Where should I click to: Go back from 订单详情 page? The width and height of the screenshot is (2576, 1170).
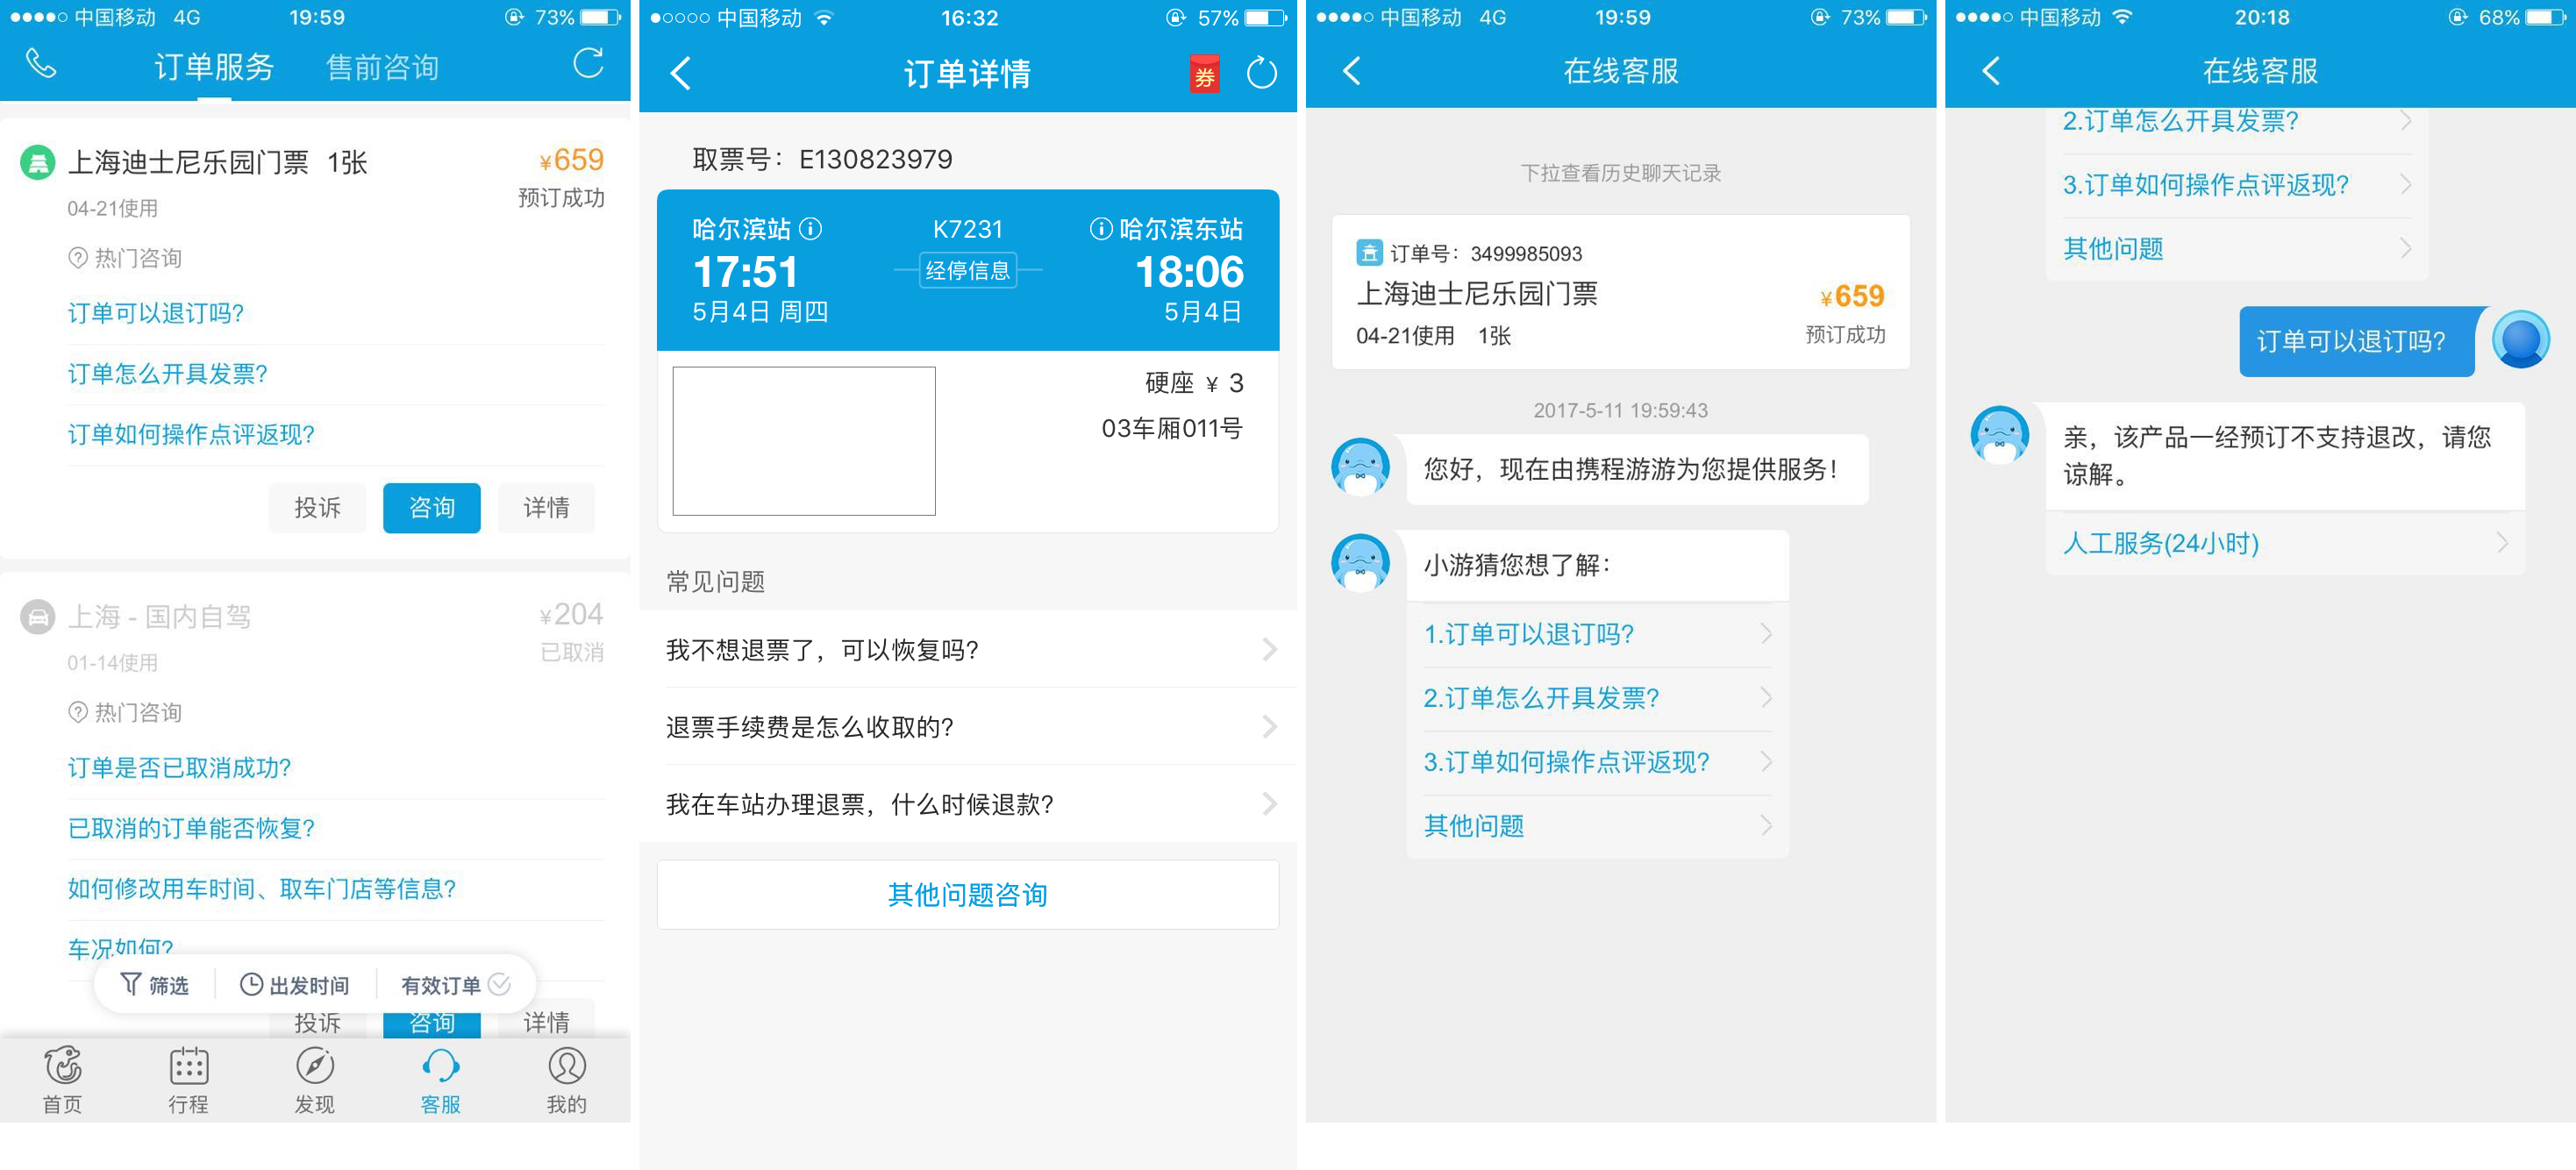click(681, 73)
